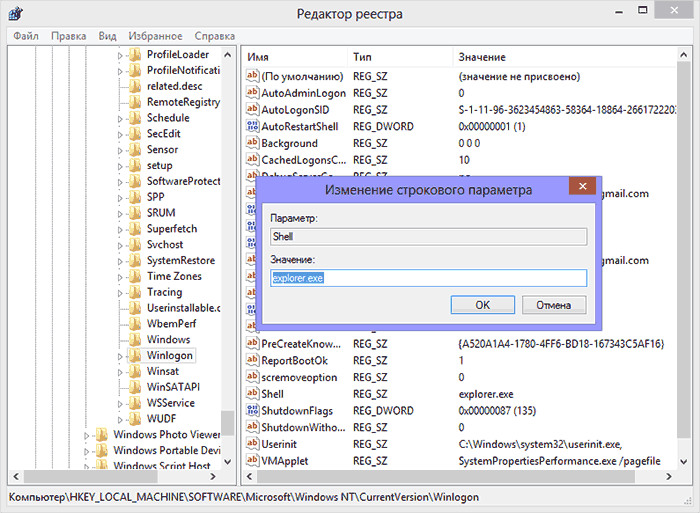Image resolution: width=700 pixels, height=513 pixels.
Task: Expand the Schedule tree node
Action: pos(120,119)
